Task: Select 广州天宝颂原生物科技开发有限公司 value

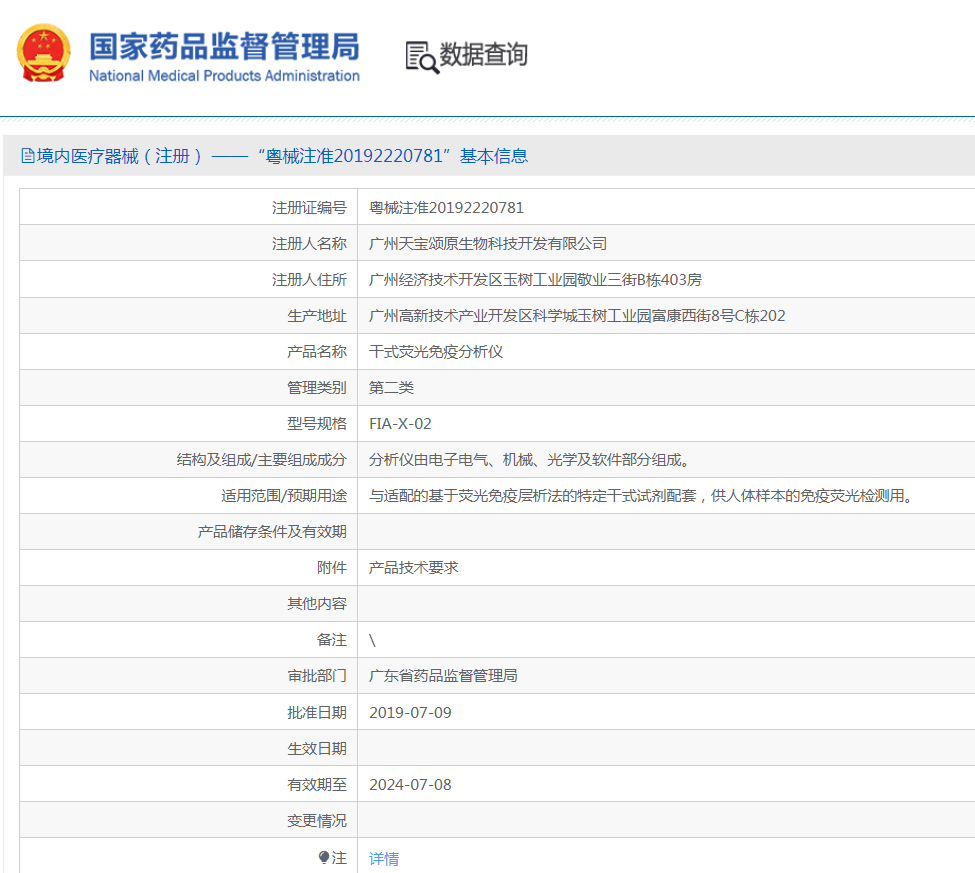Action: coord(488,244)
